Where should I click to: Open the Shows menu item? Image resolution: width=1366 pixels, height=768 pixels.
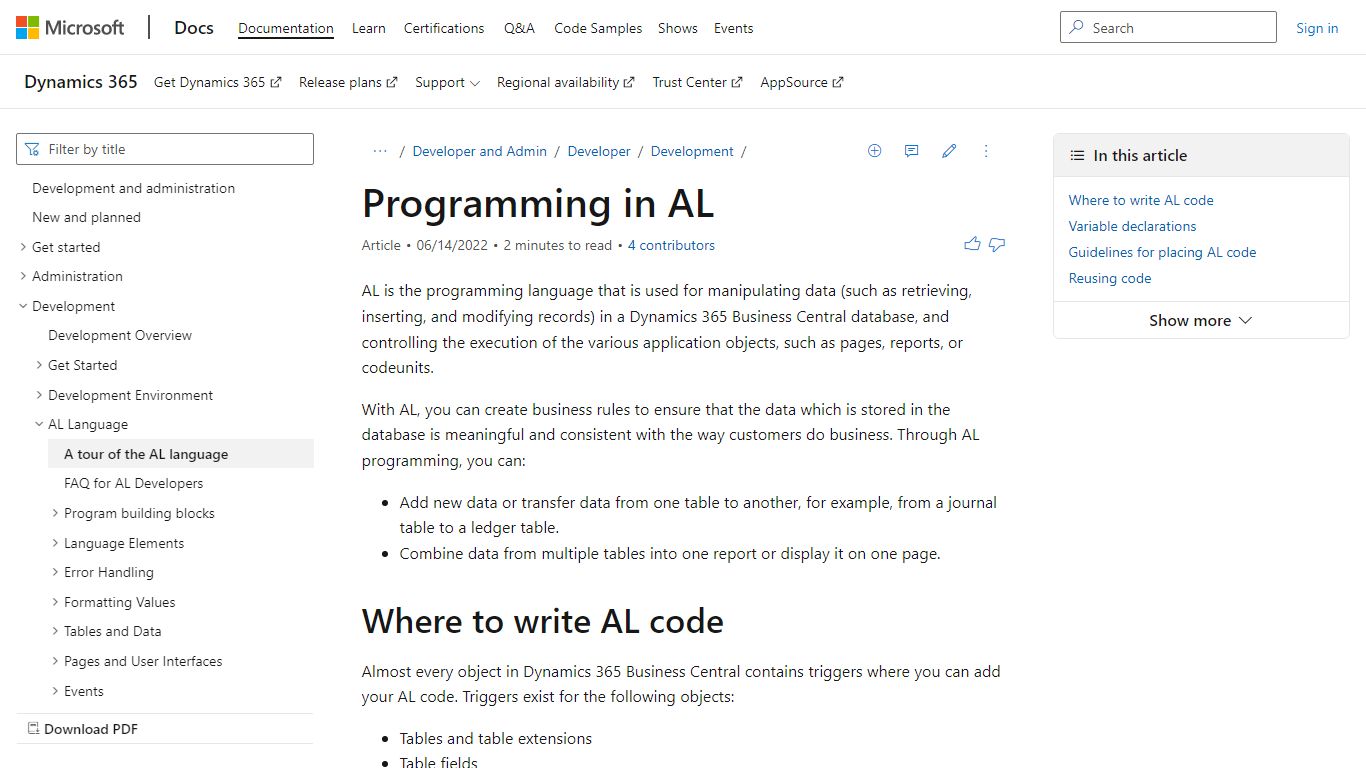pyautogui.click(x=678, y=28)
